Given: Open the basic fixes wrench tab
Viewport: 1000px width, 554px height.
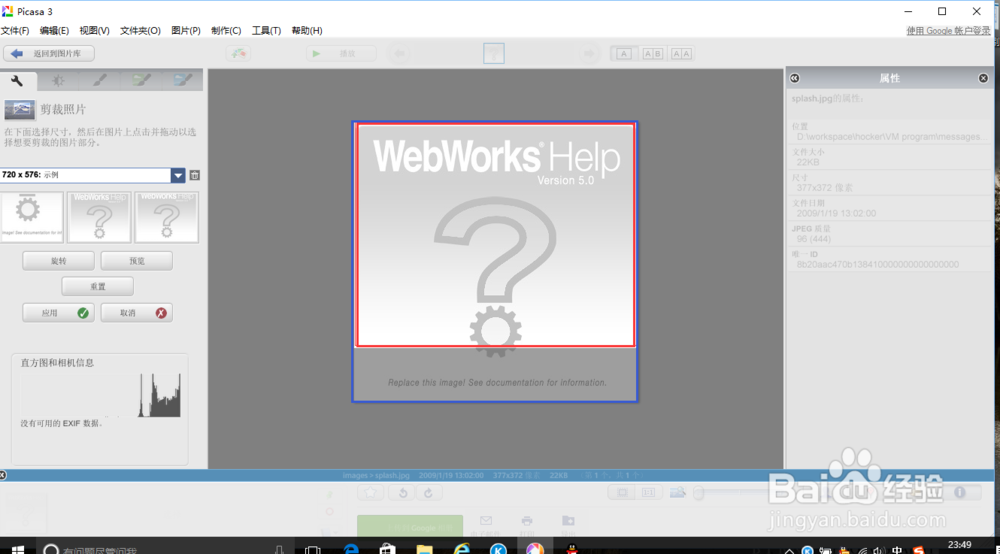Looking at the screenshot, I should click(x=17, y=80).
